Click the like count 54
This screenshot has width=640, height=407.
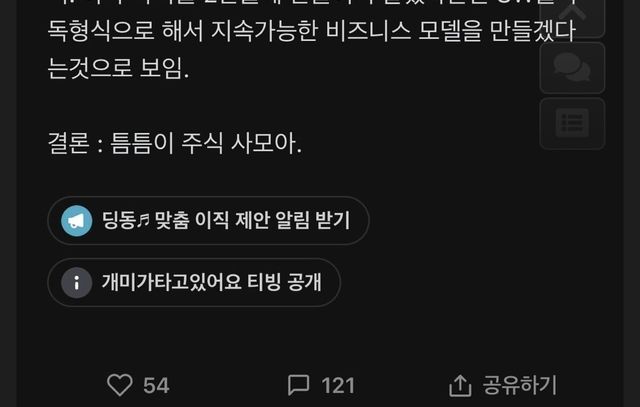coord(156,386)
